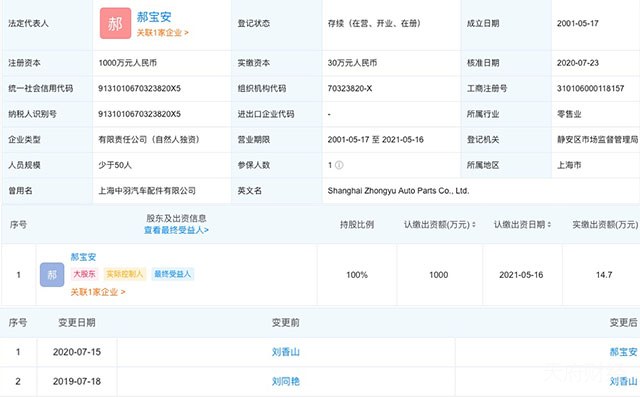The width and height of the screenshot is (640, 398).
Task: Select subscribed amount 1000 in shareholder row
Action: pyautogui.click(x=439, y=275)
